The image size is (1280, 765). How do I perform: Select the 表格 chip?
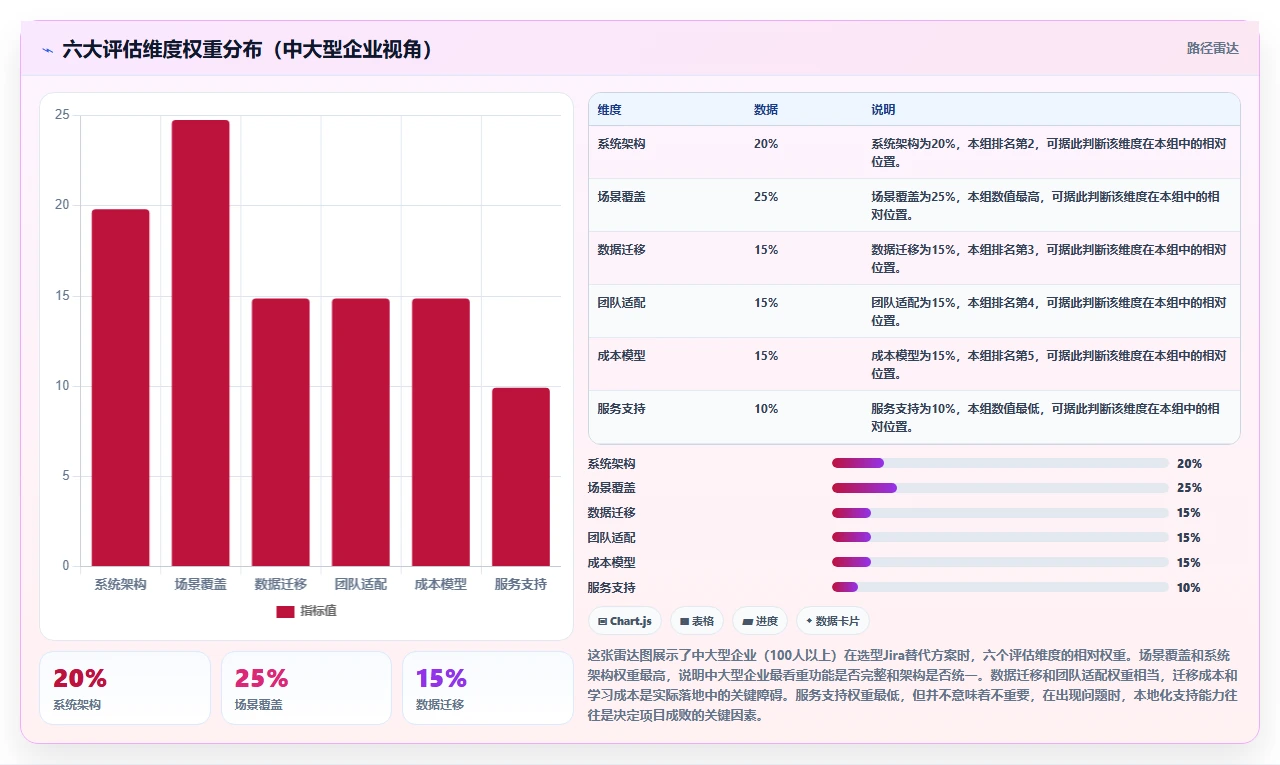[x=697, y=621]
